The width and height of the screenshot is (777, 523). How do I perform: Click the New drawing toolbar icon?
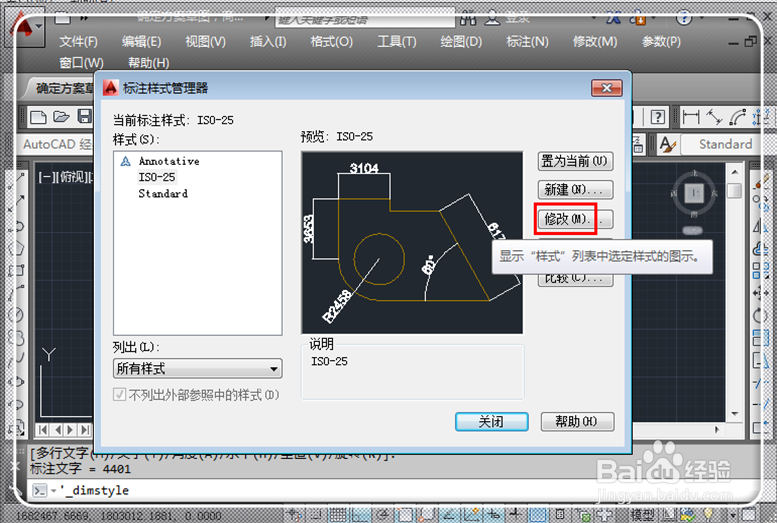click(38, 117)
